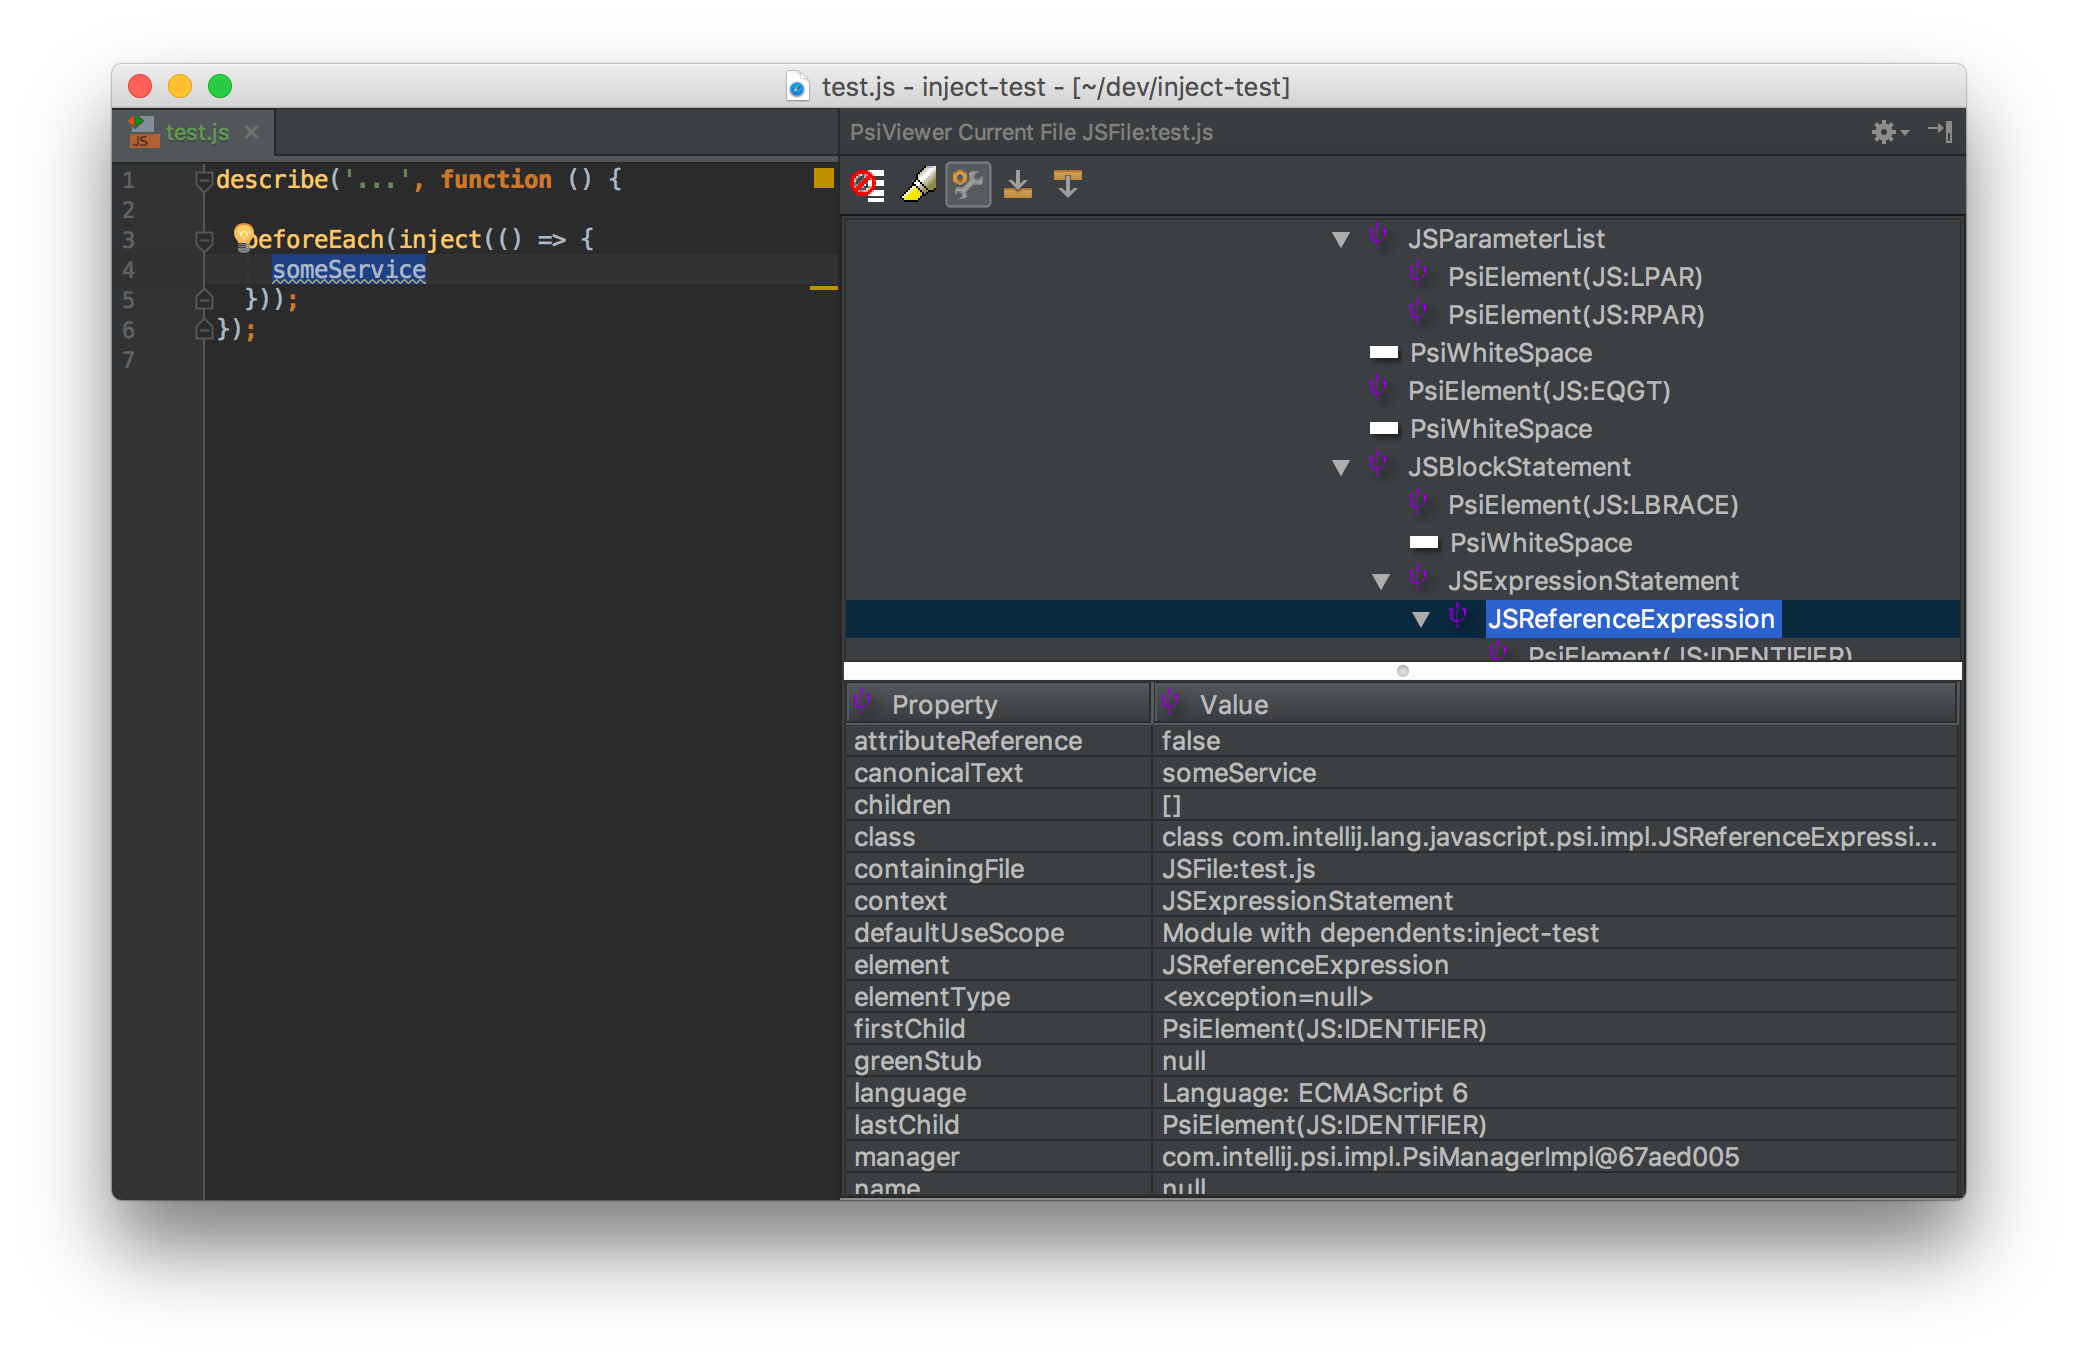Hide the PsiViewer panel via hide icon
The height and width of the screenshot is (1360, 2078).
click(1941, 131)
